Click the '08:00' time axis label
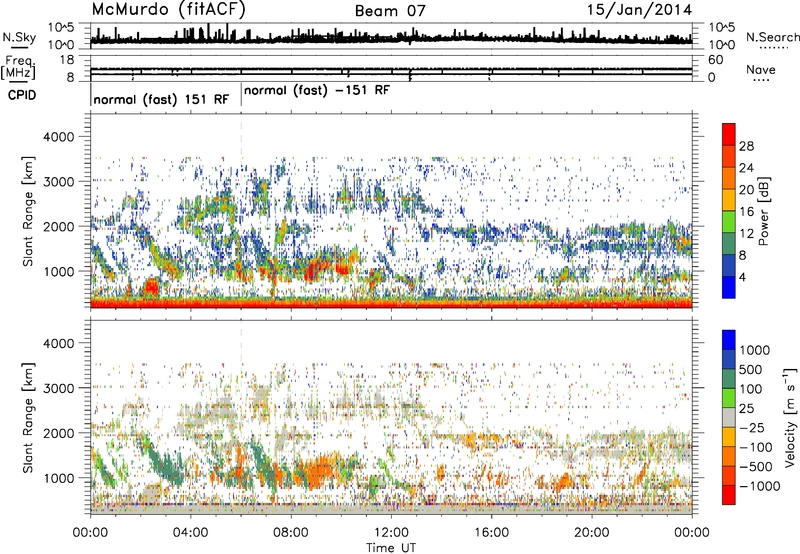Screen dimensions: 800x554 coord(291,533)
